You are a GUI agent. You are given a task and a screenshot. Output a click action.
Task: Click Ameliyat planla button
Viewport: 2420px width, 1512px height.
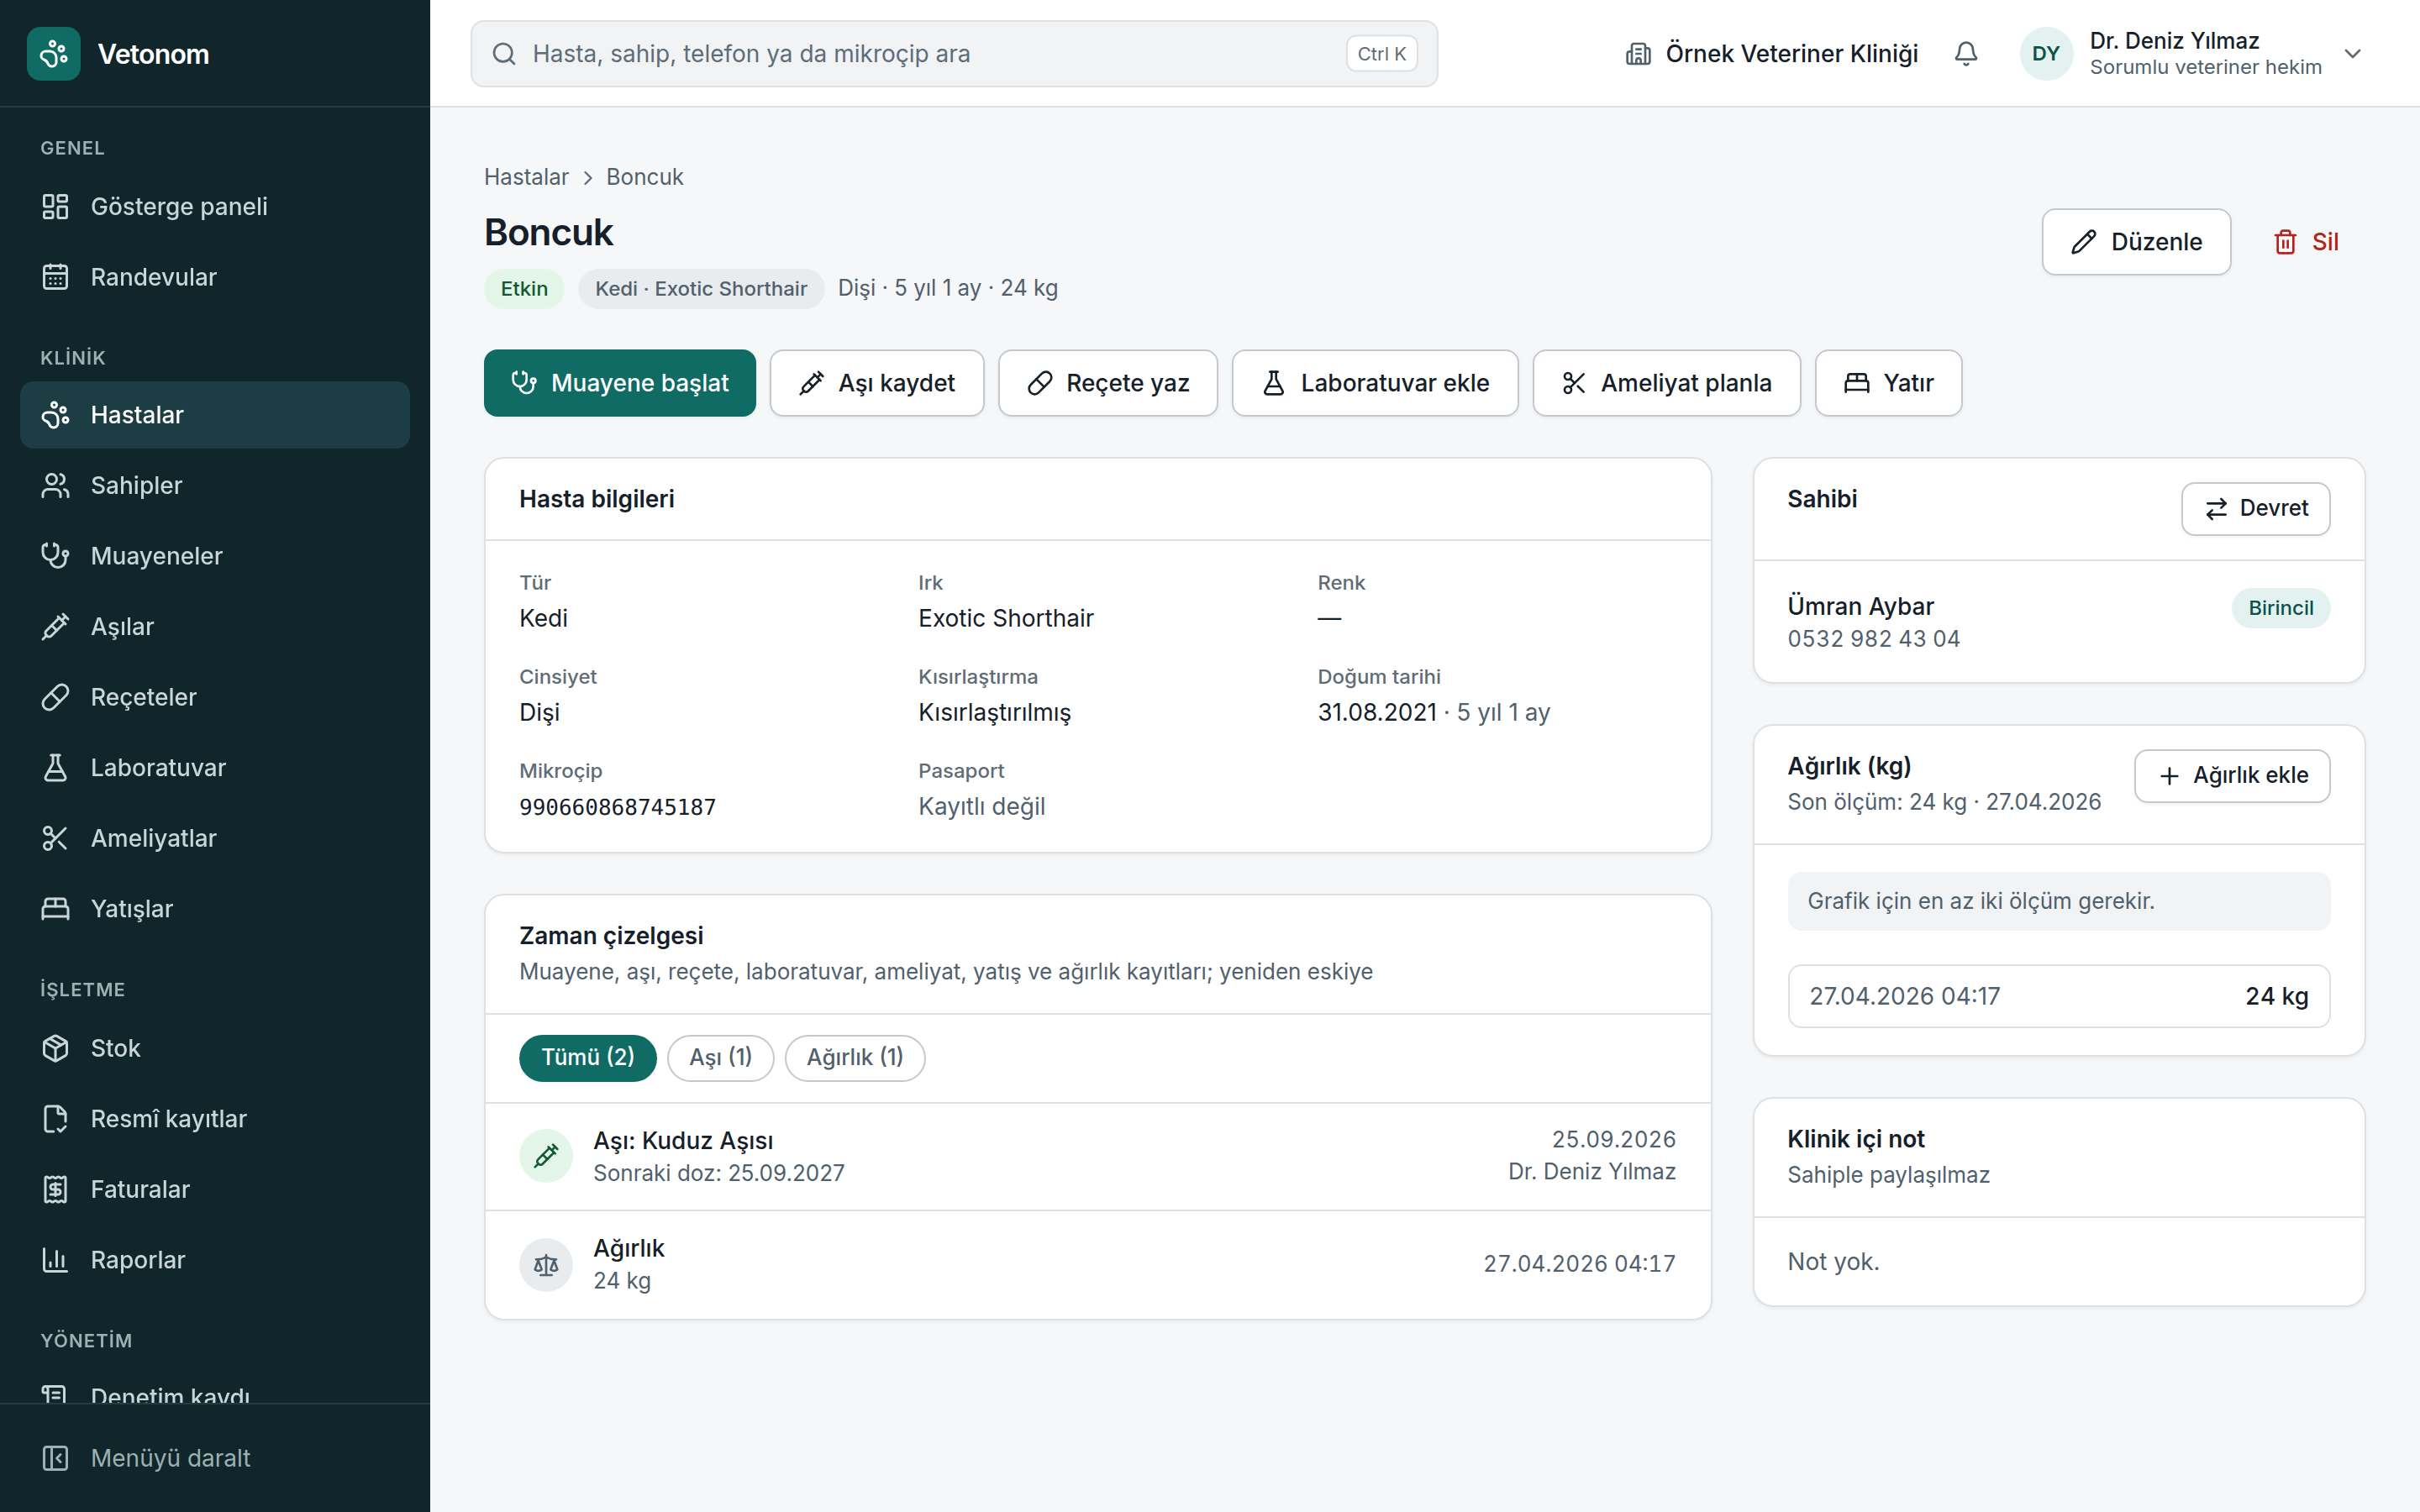[1667, 383]
